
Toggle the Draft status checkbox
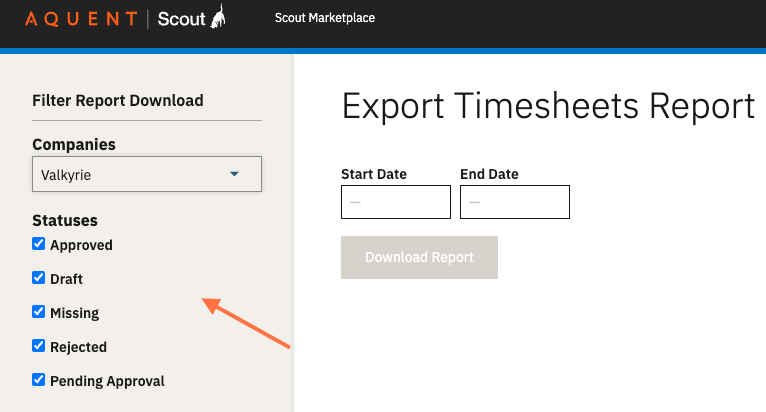39,278
